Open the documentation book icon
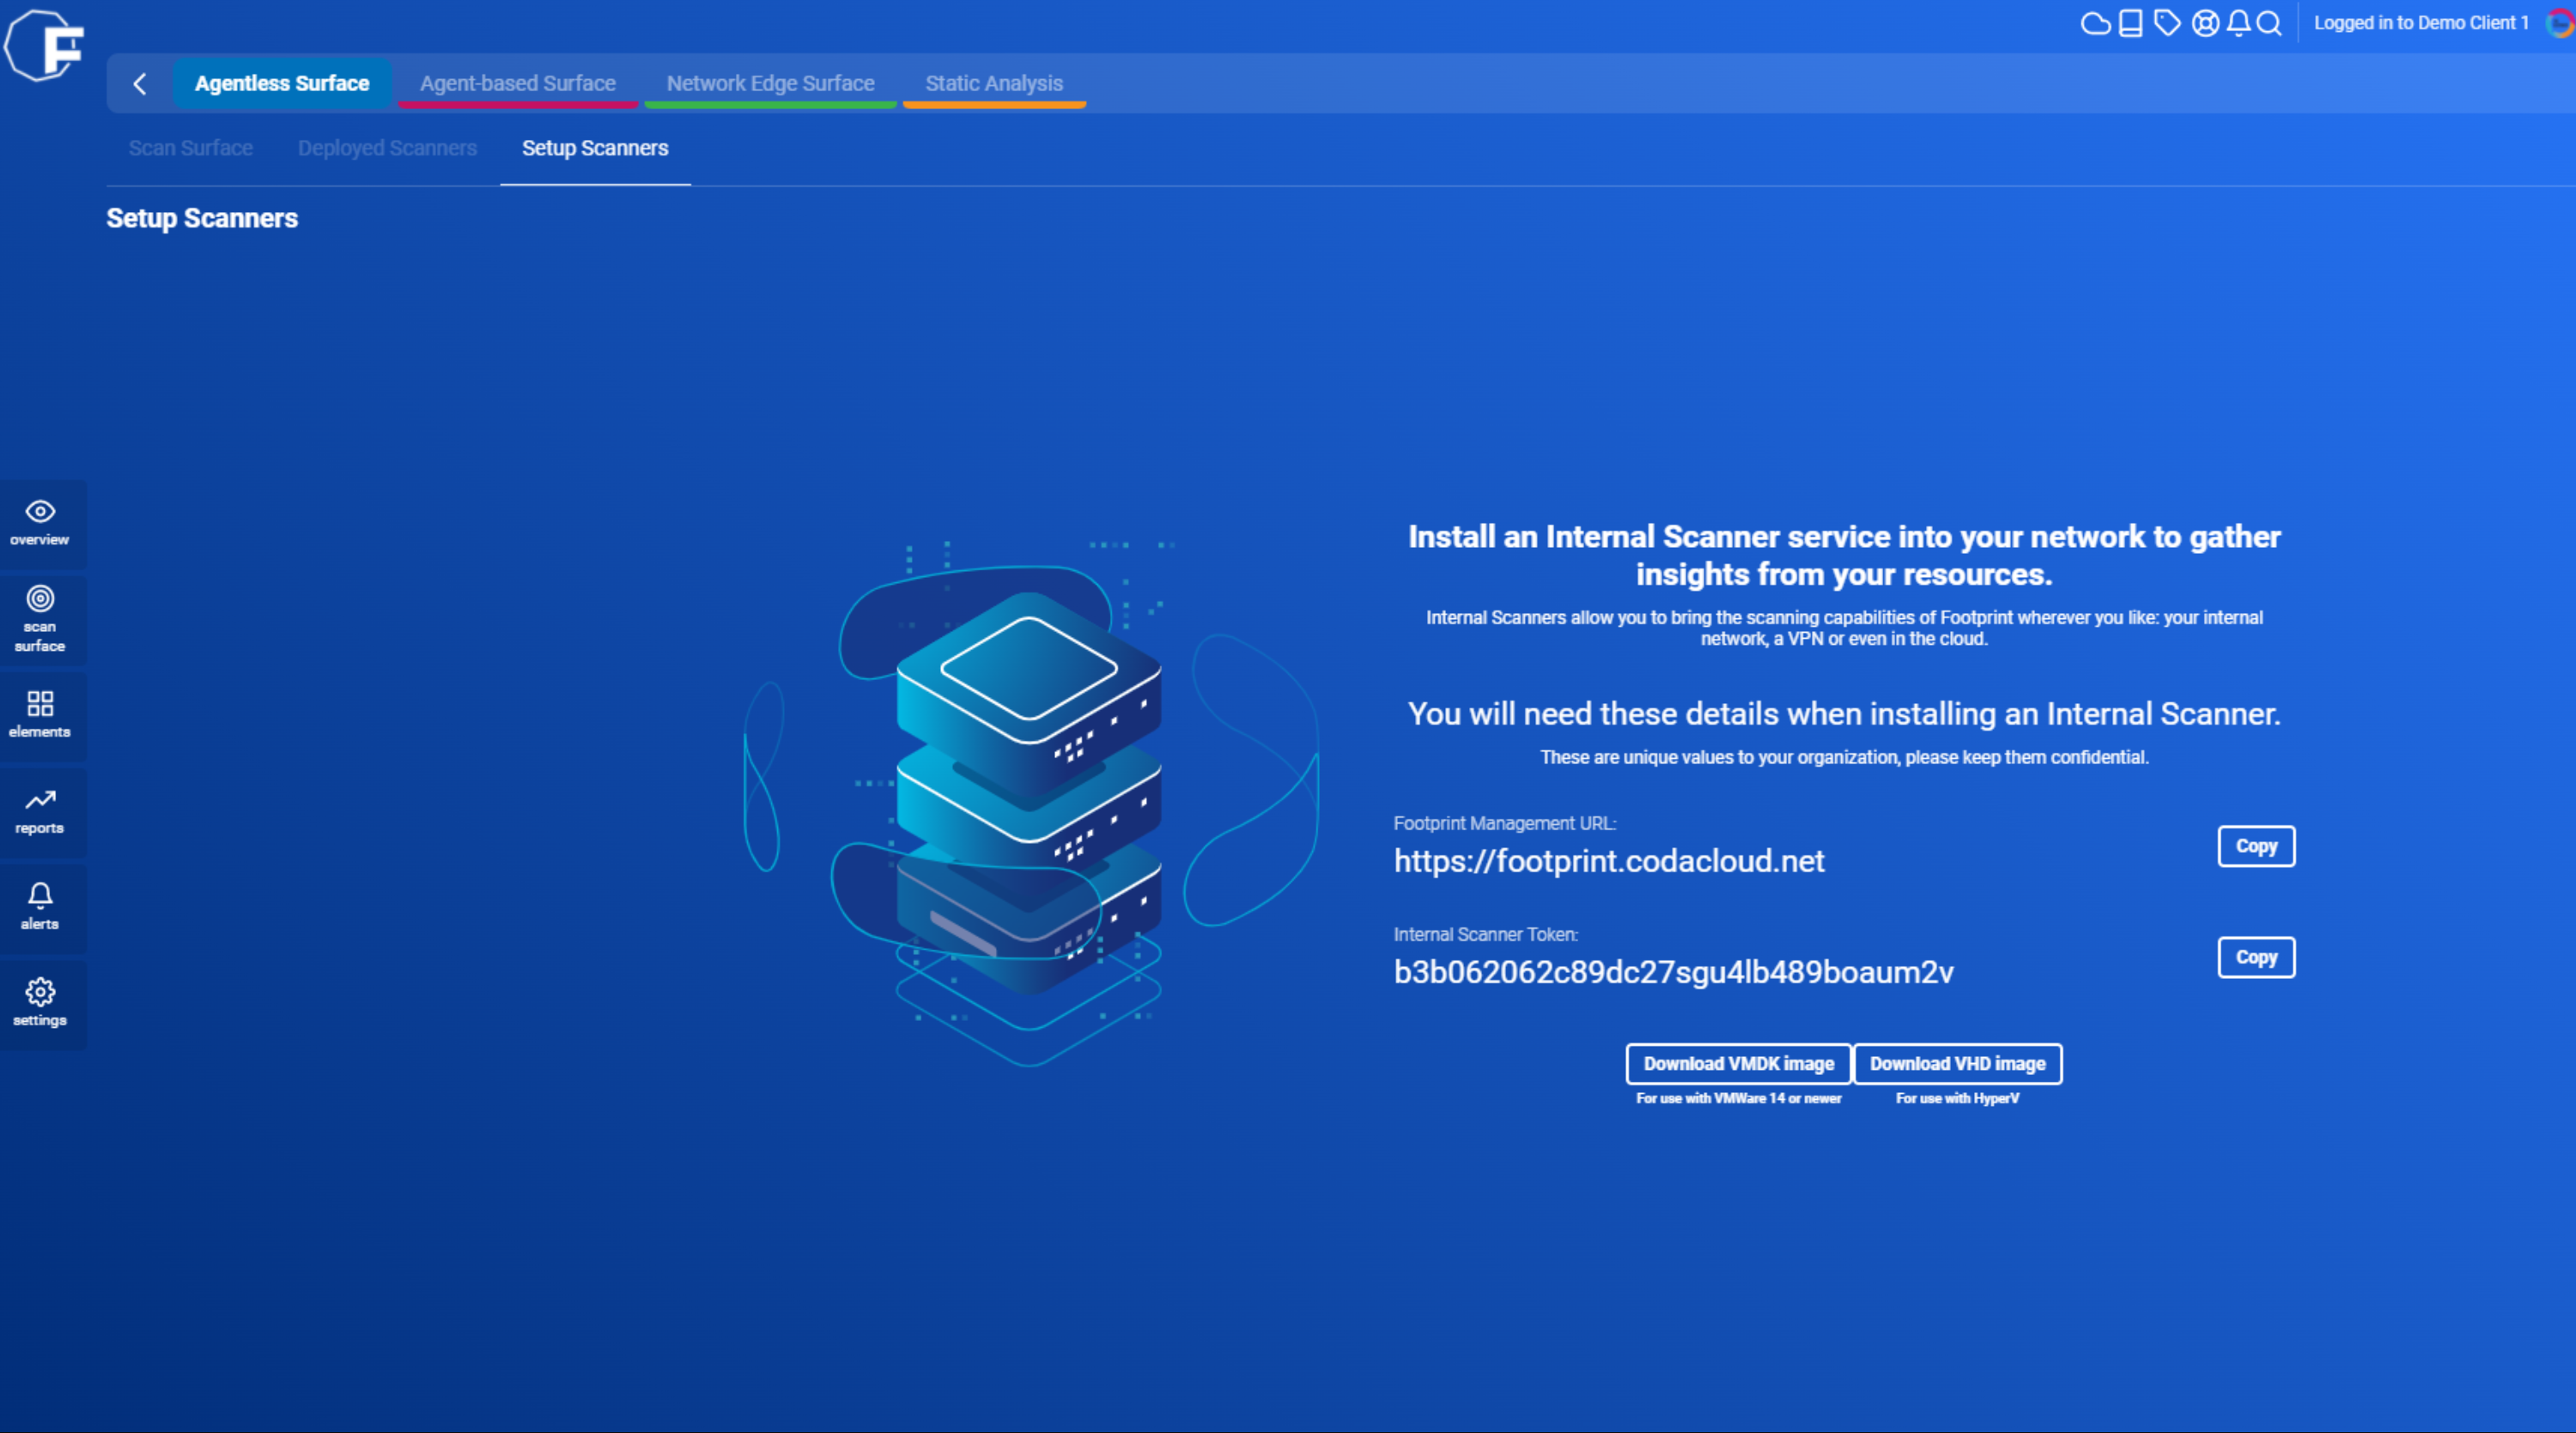This screenshot has width=2576, height=1433. 2131,23
